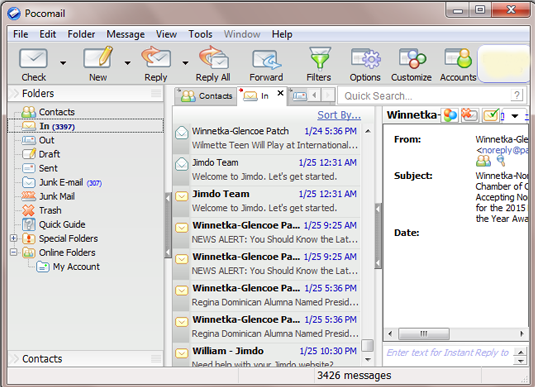Click the tab scroll right arrow
The image size is (536, 387).
tap(328, 95)
